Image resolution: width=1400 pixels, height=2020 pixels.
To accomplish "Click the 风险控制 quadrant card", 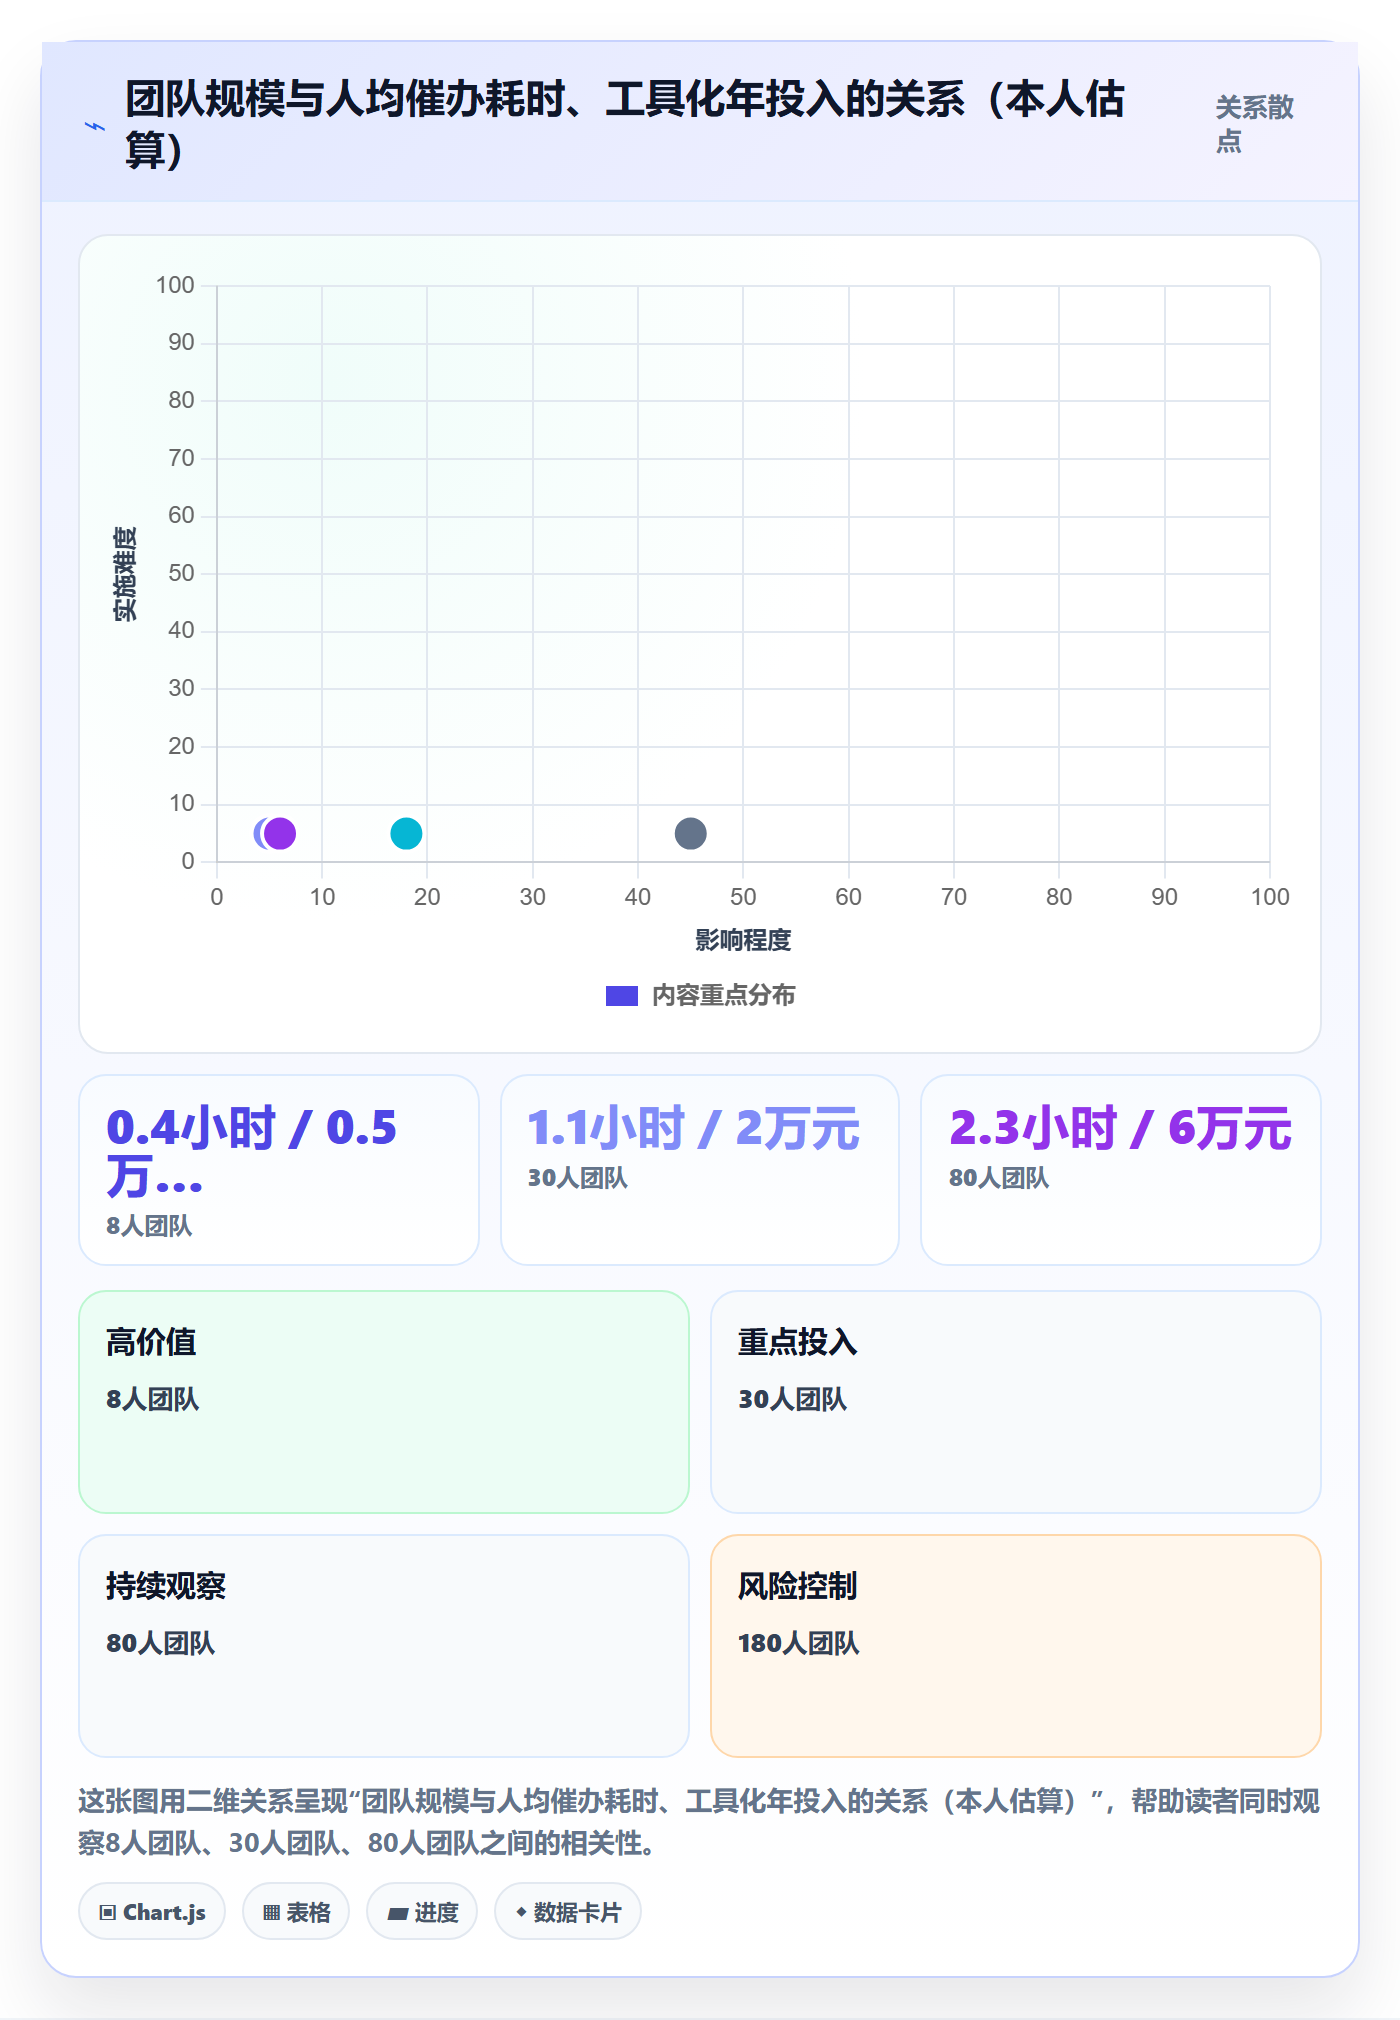I will click(1016, 1646).
